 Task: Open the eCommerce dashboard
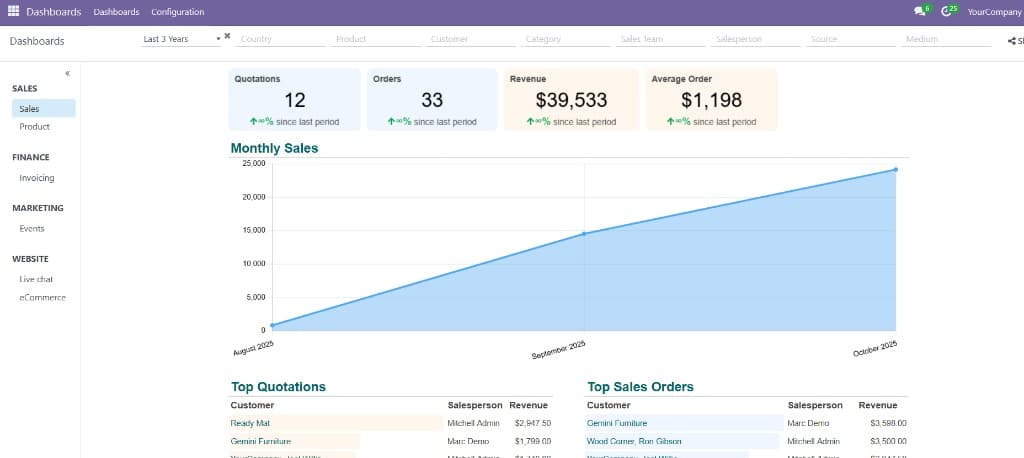(x=44, y=297)
